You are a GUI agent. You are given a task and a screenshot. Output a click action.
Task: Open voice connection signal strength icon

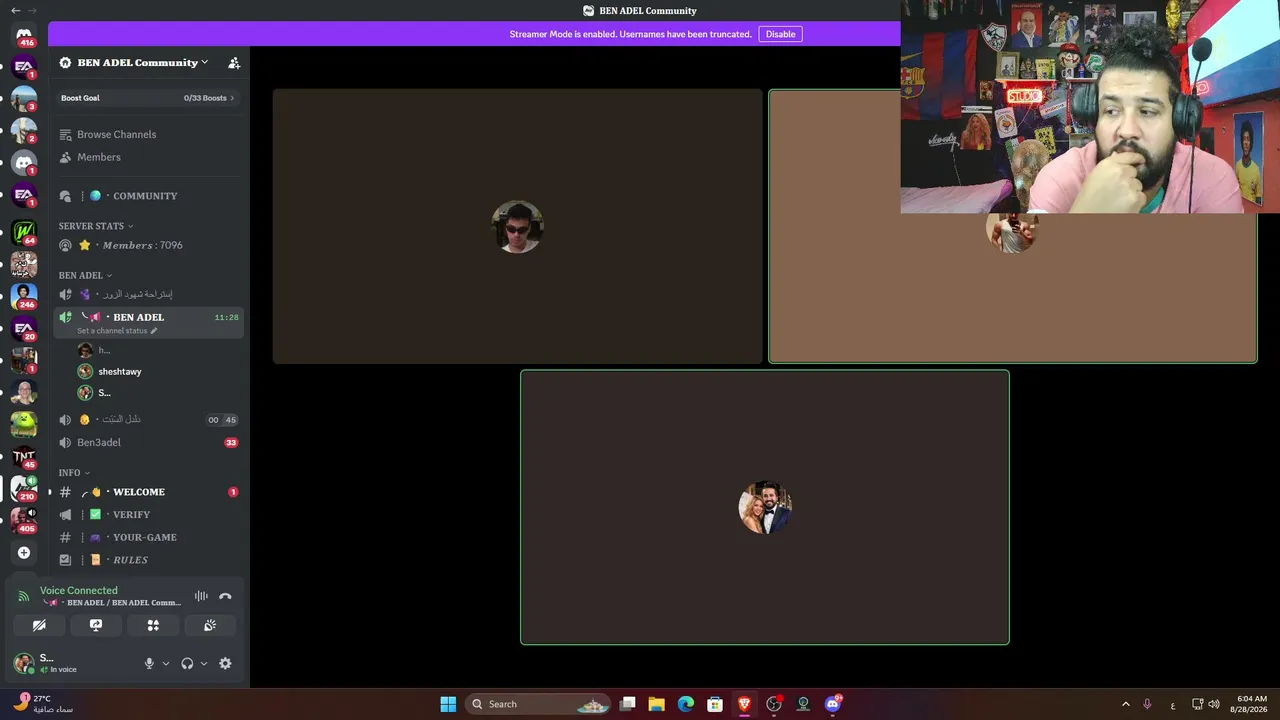click(24, 596)
